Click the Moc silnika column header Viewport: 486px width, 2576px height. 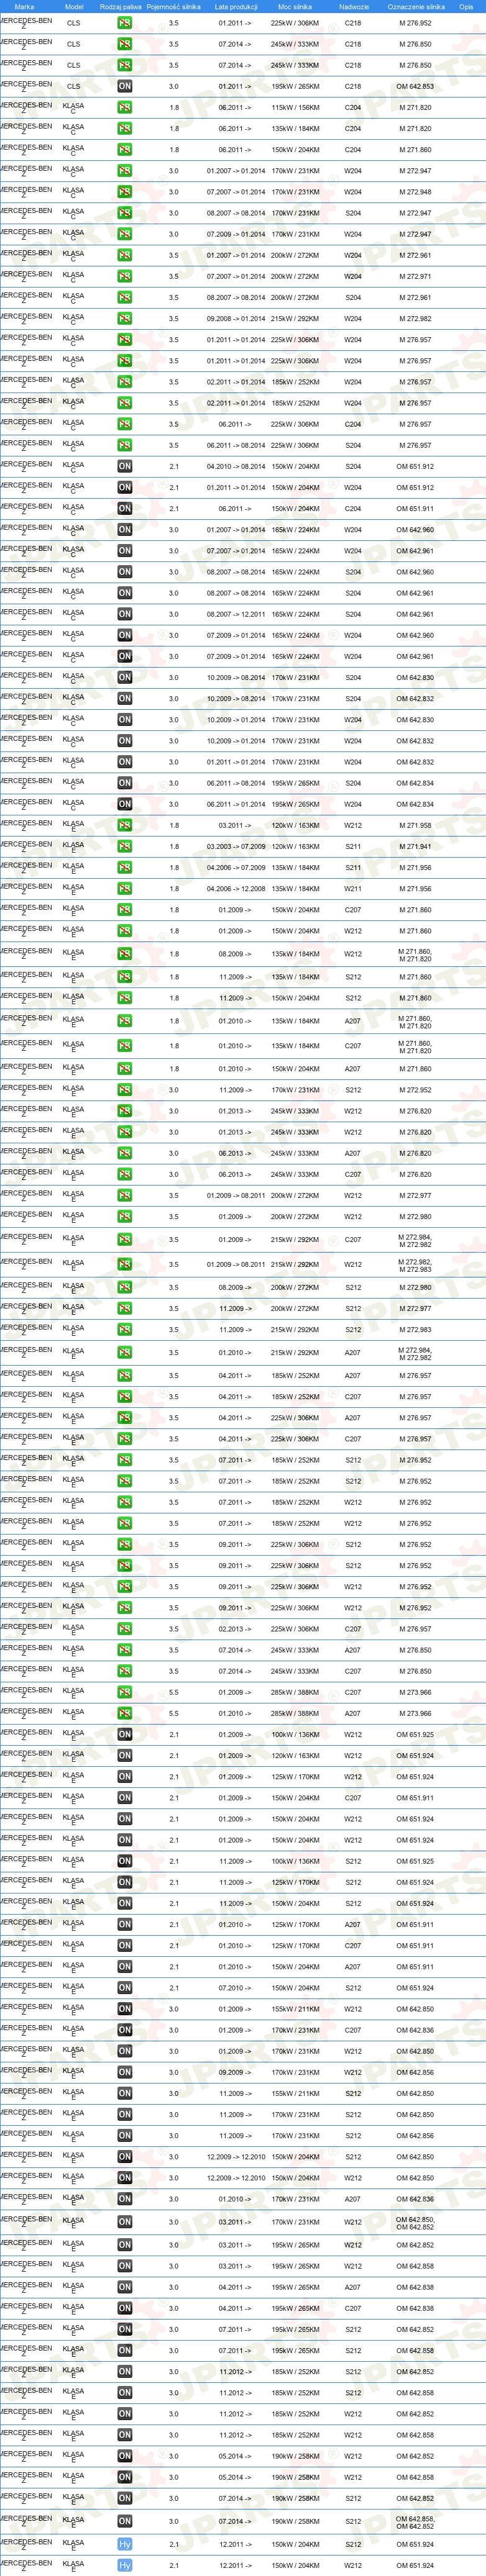point(295,6)
